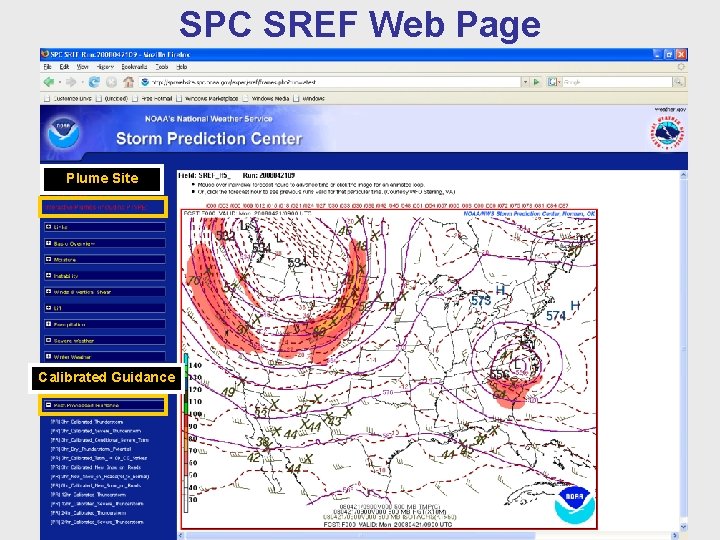Click the horizontal scrollbar thumb below the map

pyautogui.click(x=360, y=535)
